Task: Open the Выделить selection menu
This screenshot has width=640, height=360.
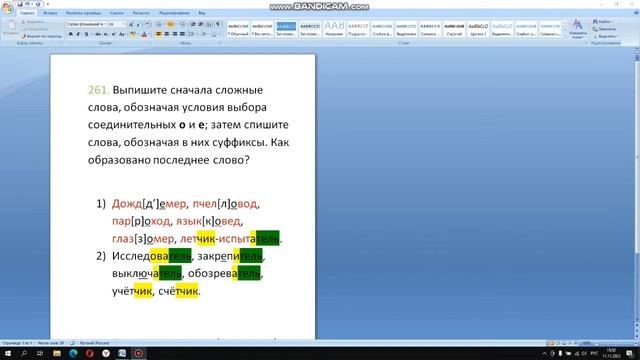Action: [605, 36]
